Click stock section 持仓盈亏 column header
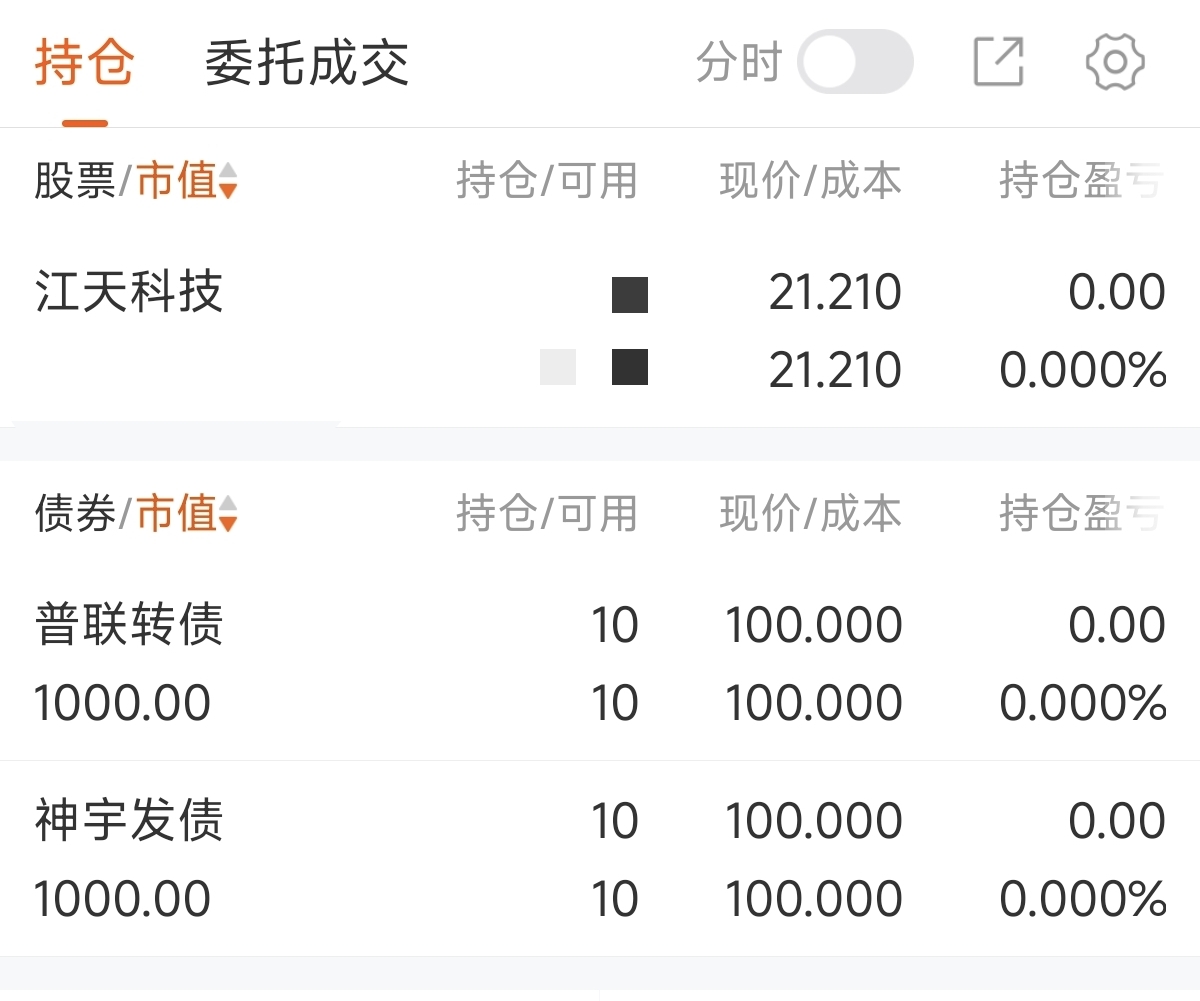The image size is (1200, 1001). tap(1082, 181)
